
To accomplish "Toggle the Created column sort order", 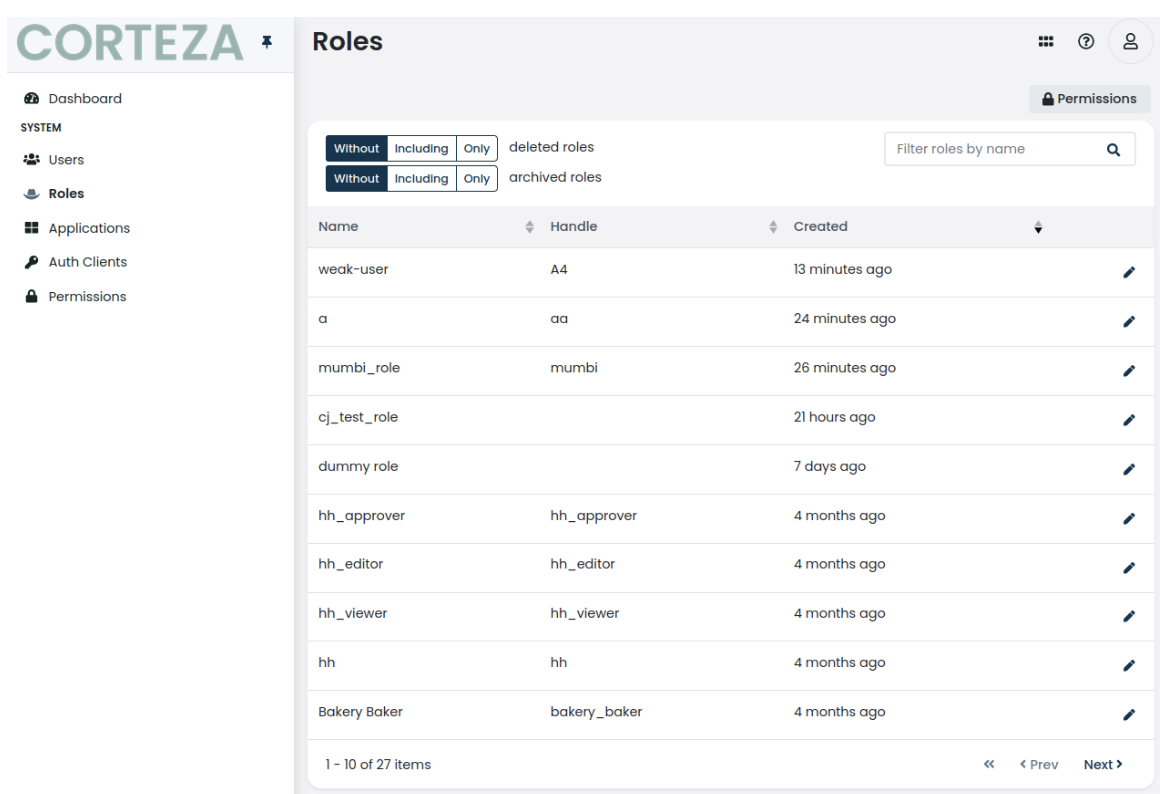I will point(1038,228).
